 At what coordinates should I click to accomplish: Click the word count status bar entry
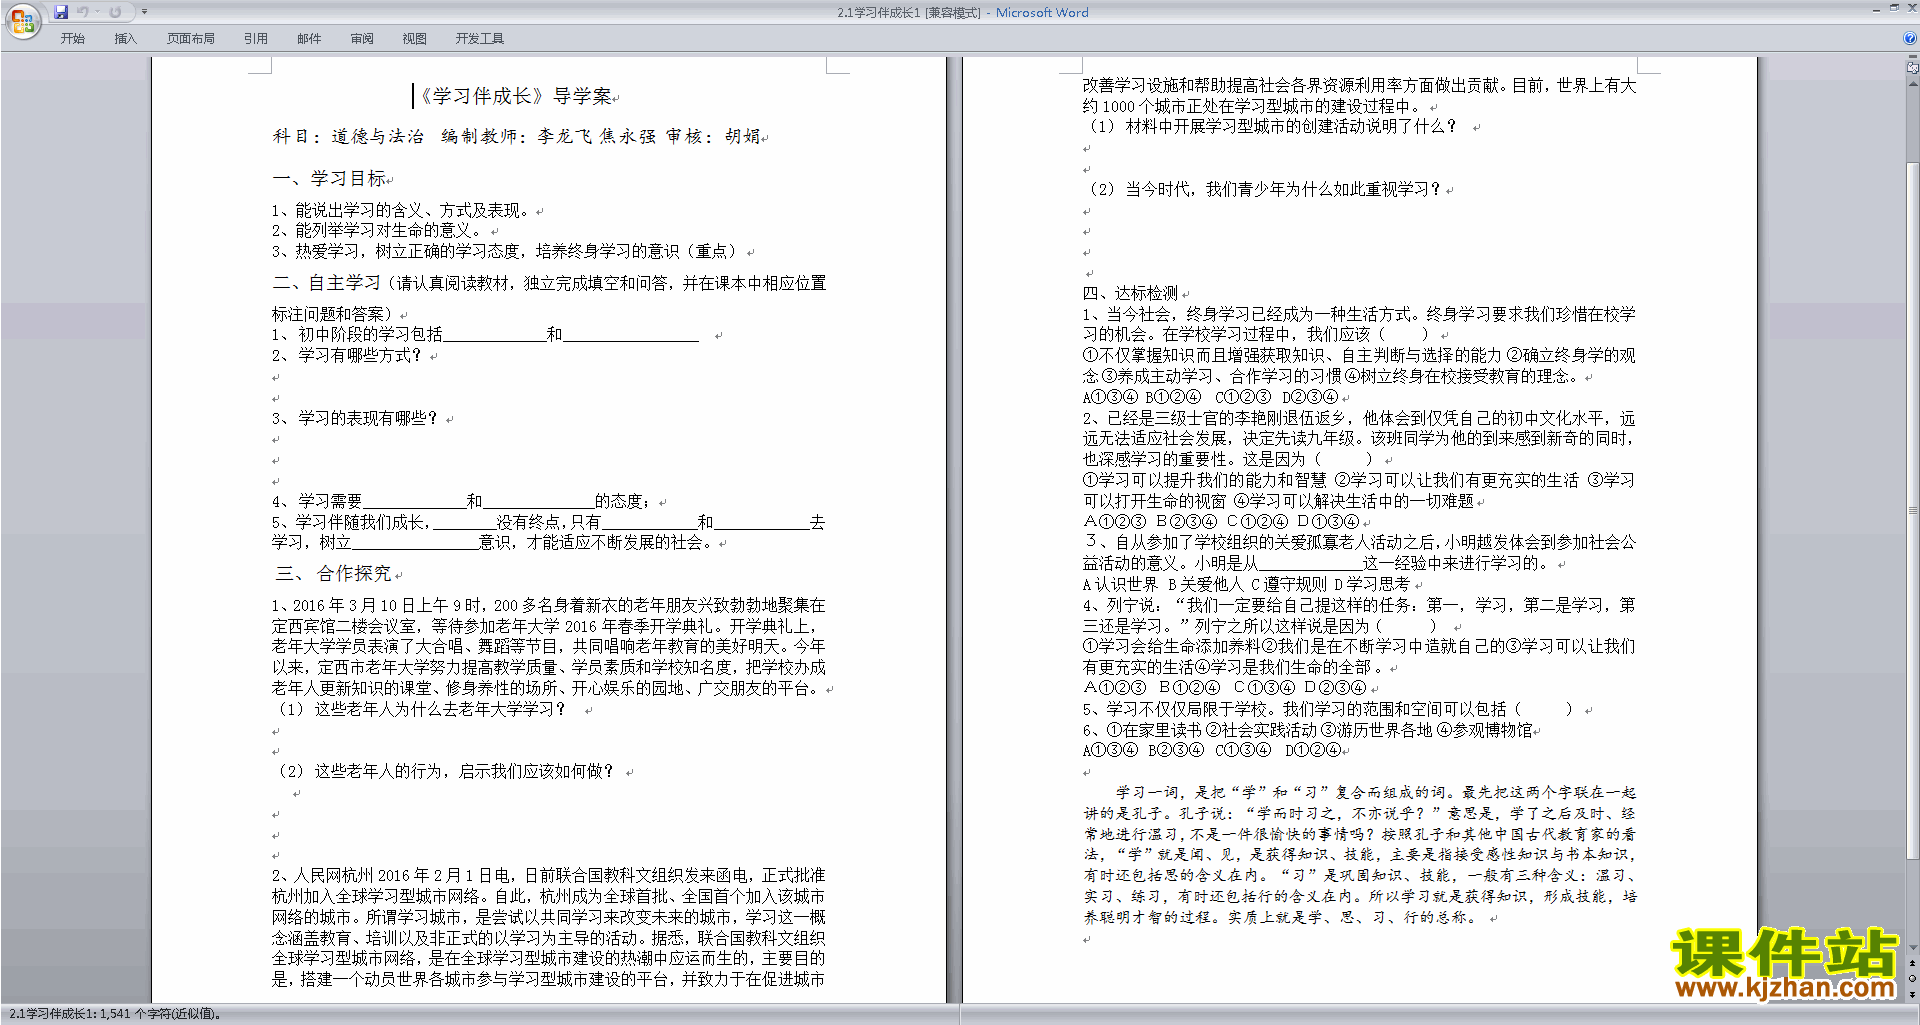pyautogui.click(x=115, y=1014)
